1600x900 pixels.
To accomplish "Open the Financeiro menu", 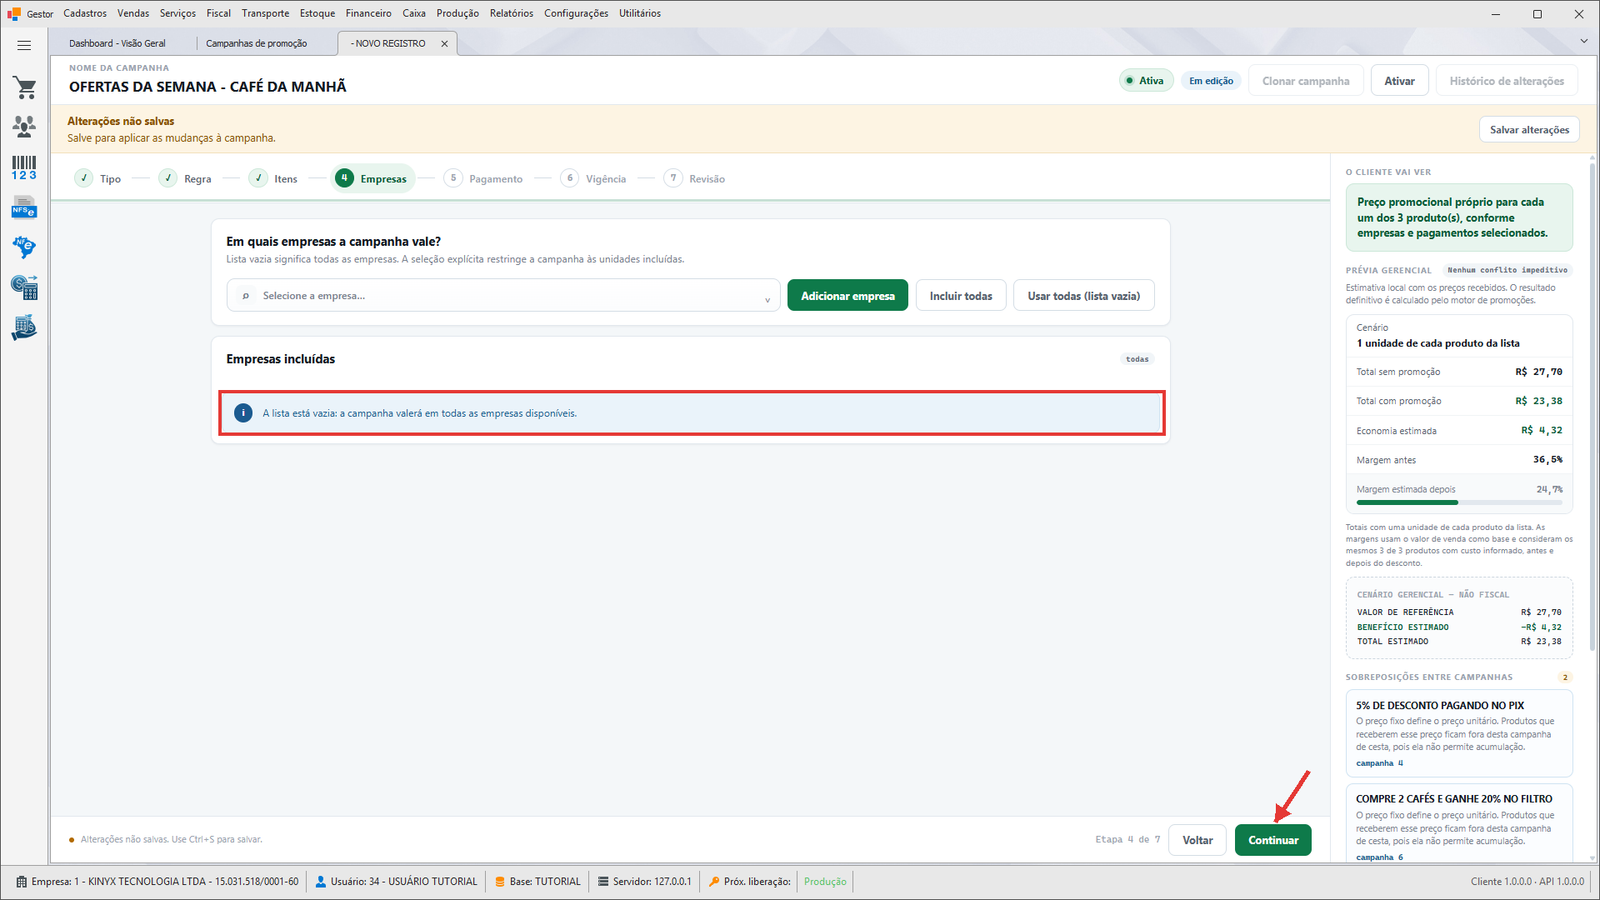I will 369,13.
